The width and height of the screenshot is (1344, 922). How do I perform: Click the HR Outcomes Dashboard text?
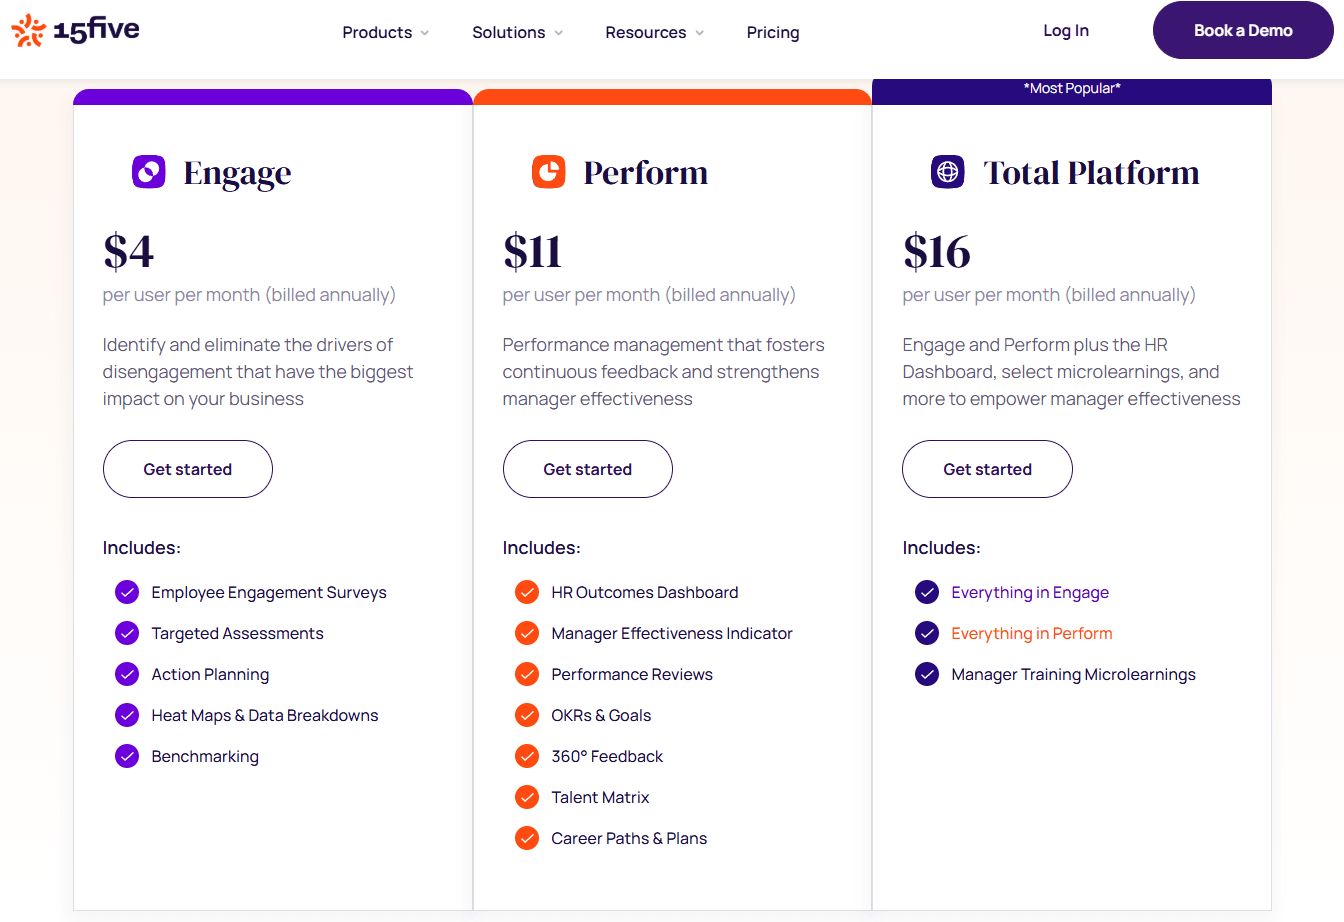point(645,593)
